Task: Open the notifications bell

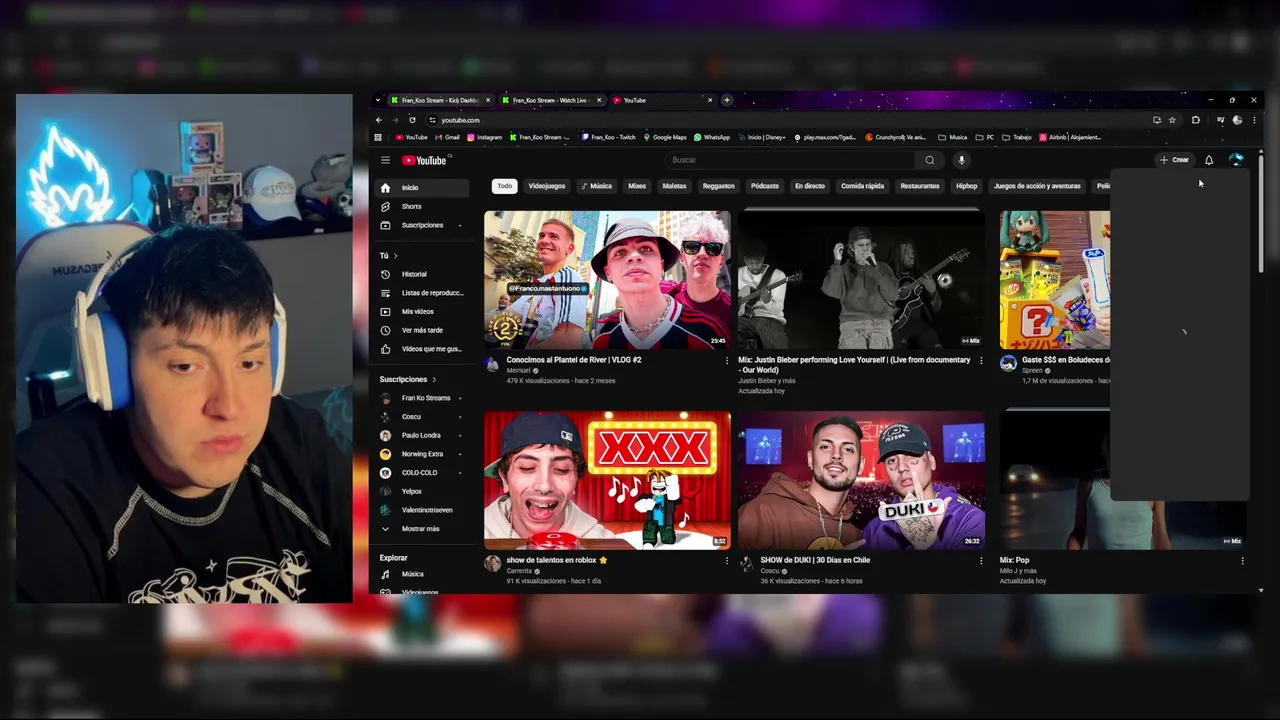Action: pos(1209,160)
